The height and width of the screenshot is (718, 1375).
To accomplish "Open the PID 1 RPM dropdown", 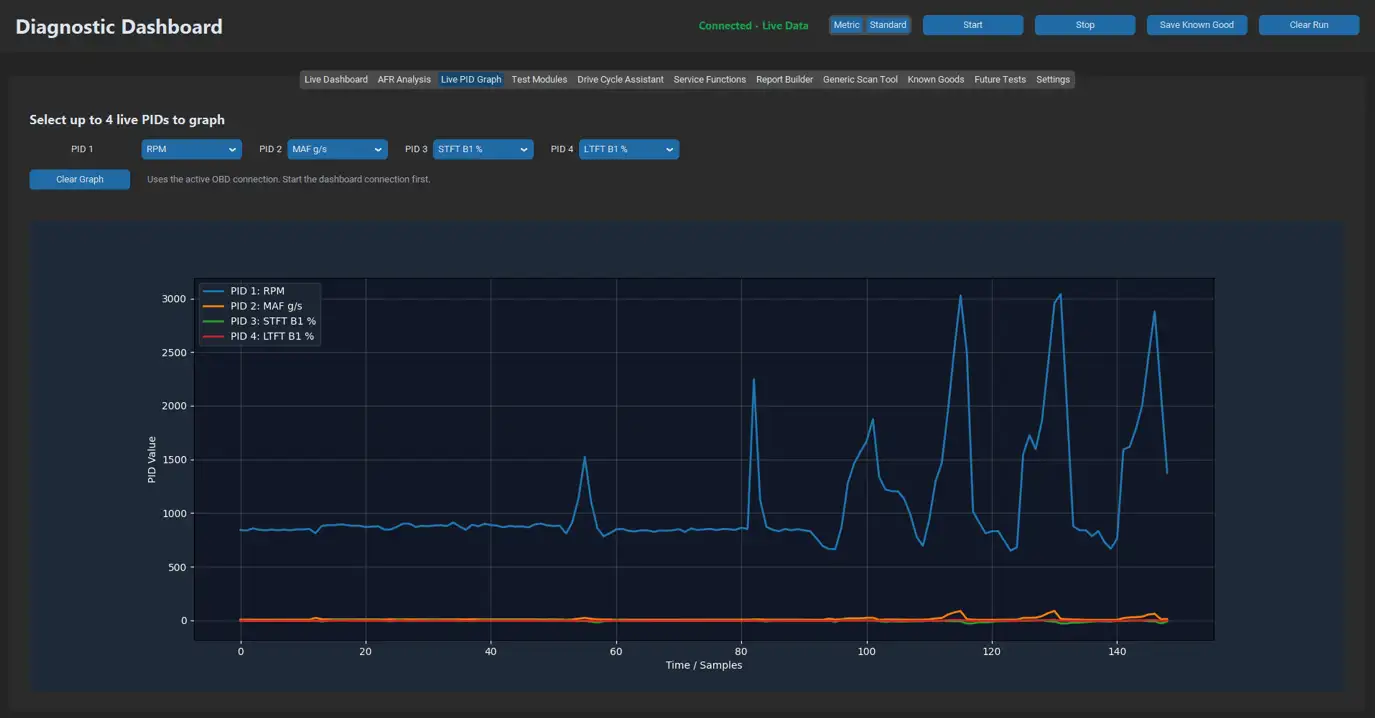I will pos(191,149).
